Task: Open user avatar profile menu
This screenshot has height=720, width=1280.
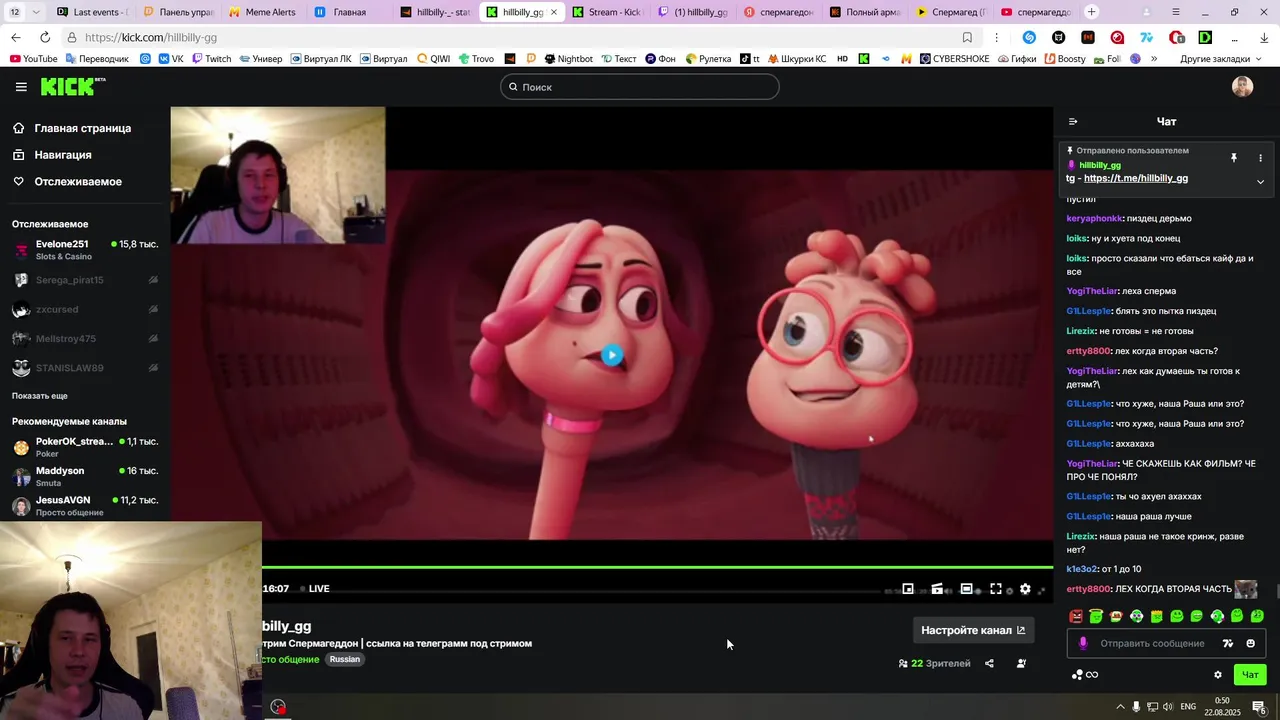Action: point(1242,87)
